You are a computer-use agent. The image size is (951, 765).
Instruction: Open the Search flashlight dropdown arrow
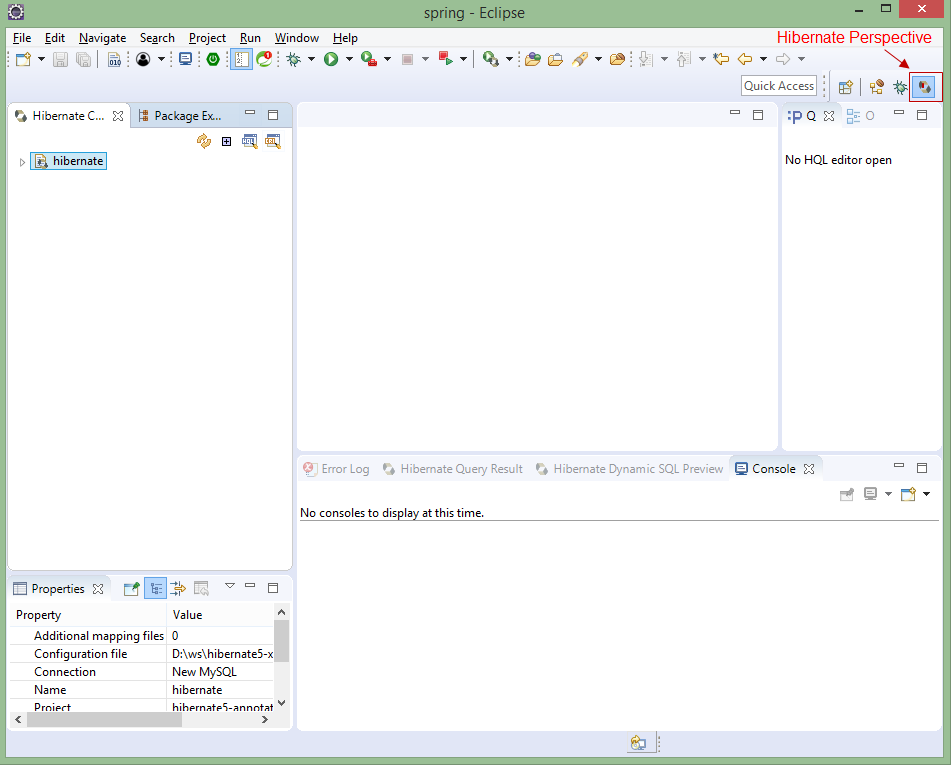point(598,59)
